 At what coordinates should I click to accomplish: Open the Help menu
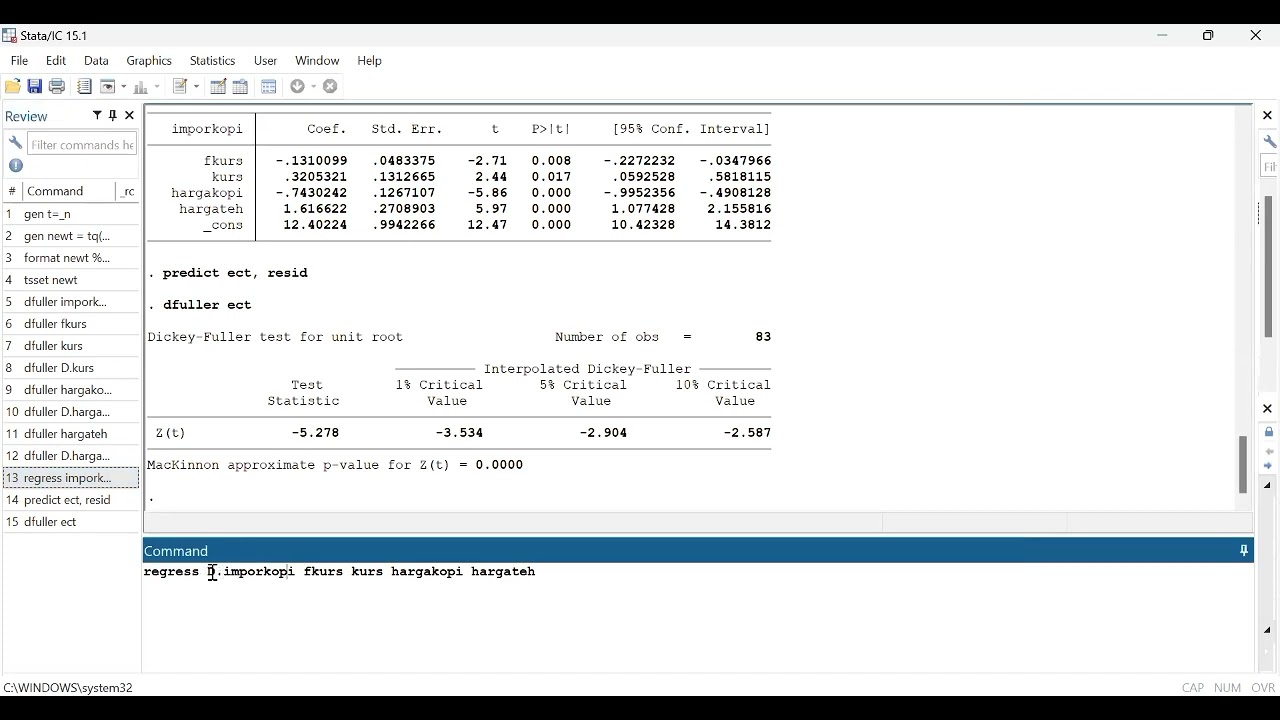tap(370, 61)
